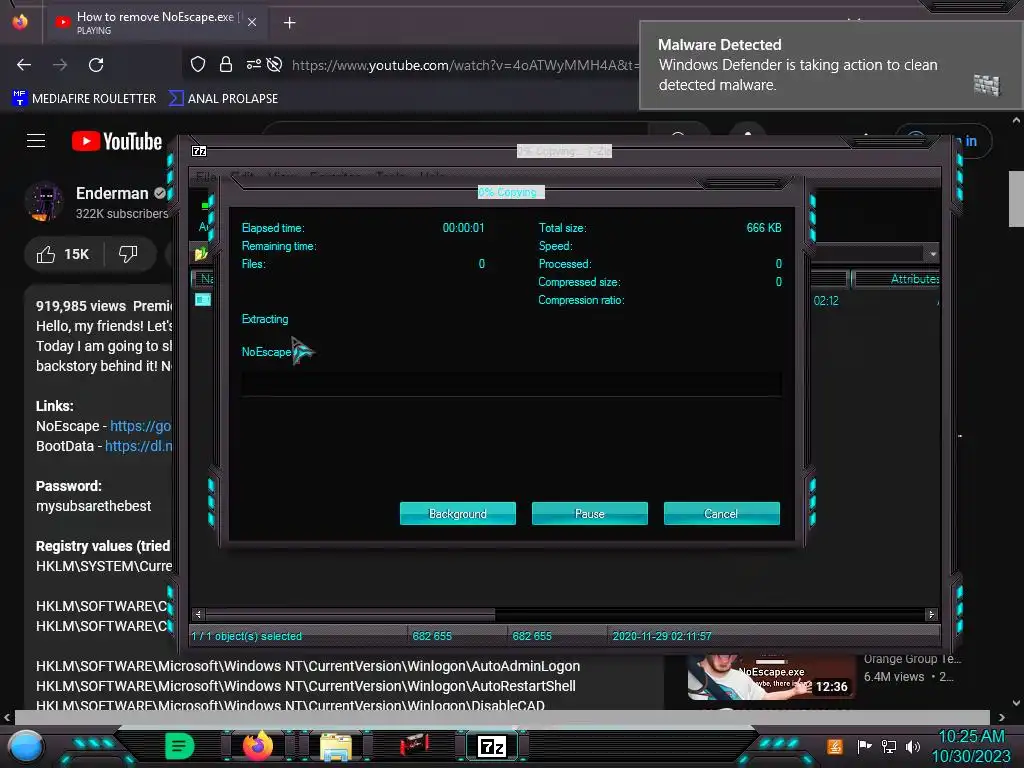Click the 919,985 views text
This screenshot has height=768, width=1024.
pos(81,306)
